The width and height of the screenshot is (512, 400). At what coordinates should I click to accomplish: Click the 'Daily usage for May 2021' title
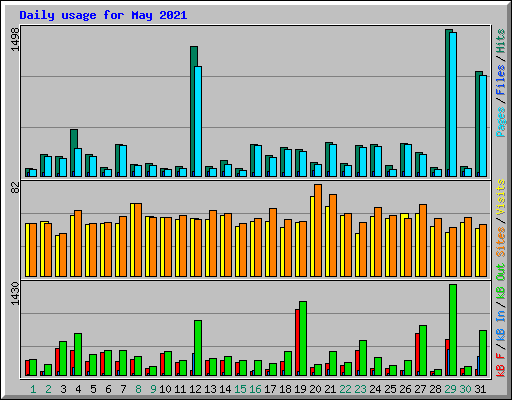pyautogui.click(x=103, y=15)
